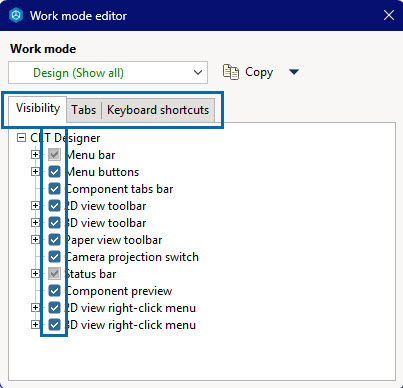Select the Component tabs bar row

[x=119, y=189]
